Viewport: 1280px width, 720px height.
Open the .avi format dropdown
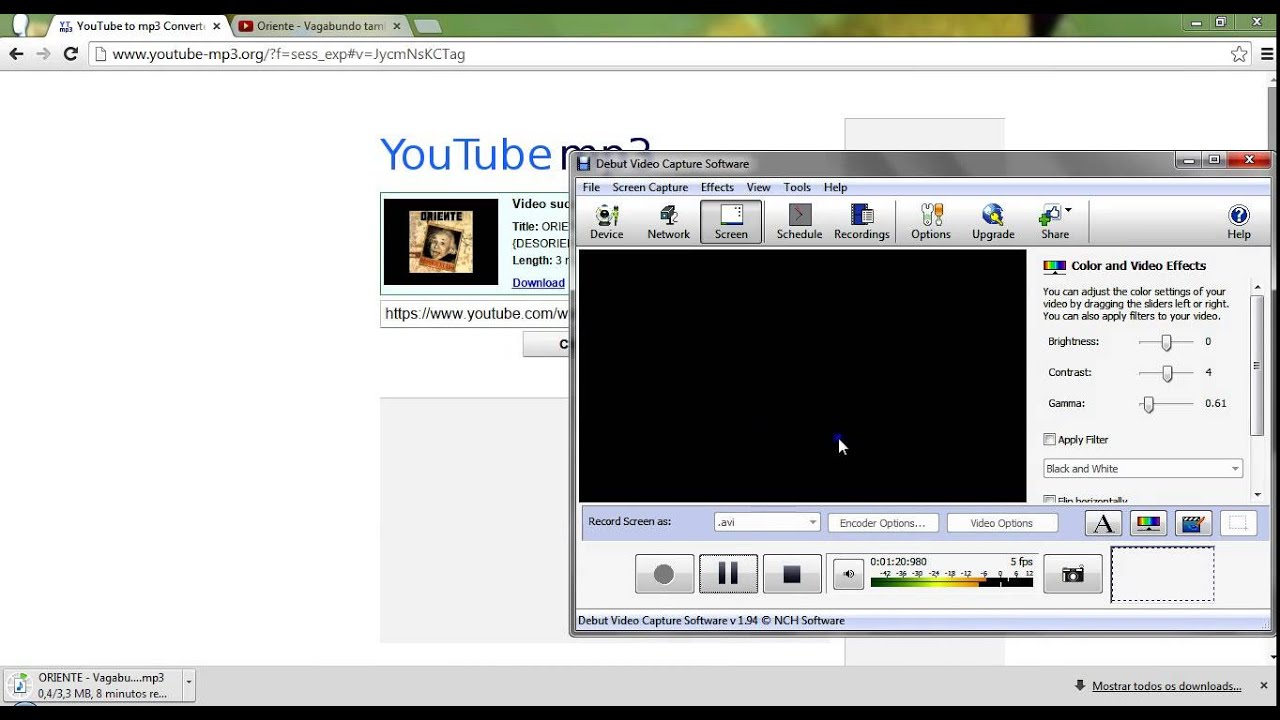767,522
